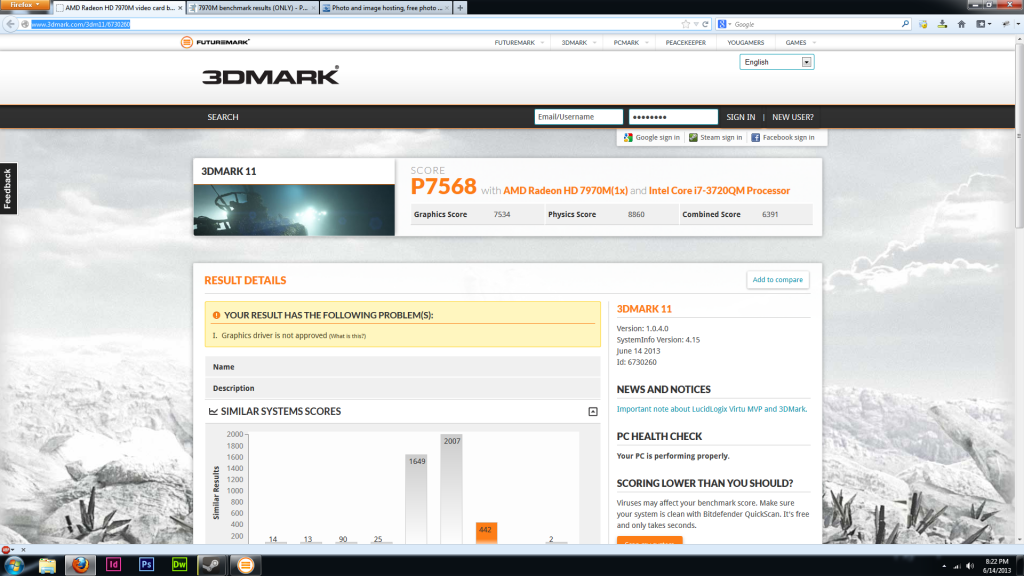Click the 3DMARK main logo
Screen dimensions: 1024x576
coord(270,76)
